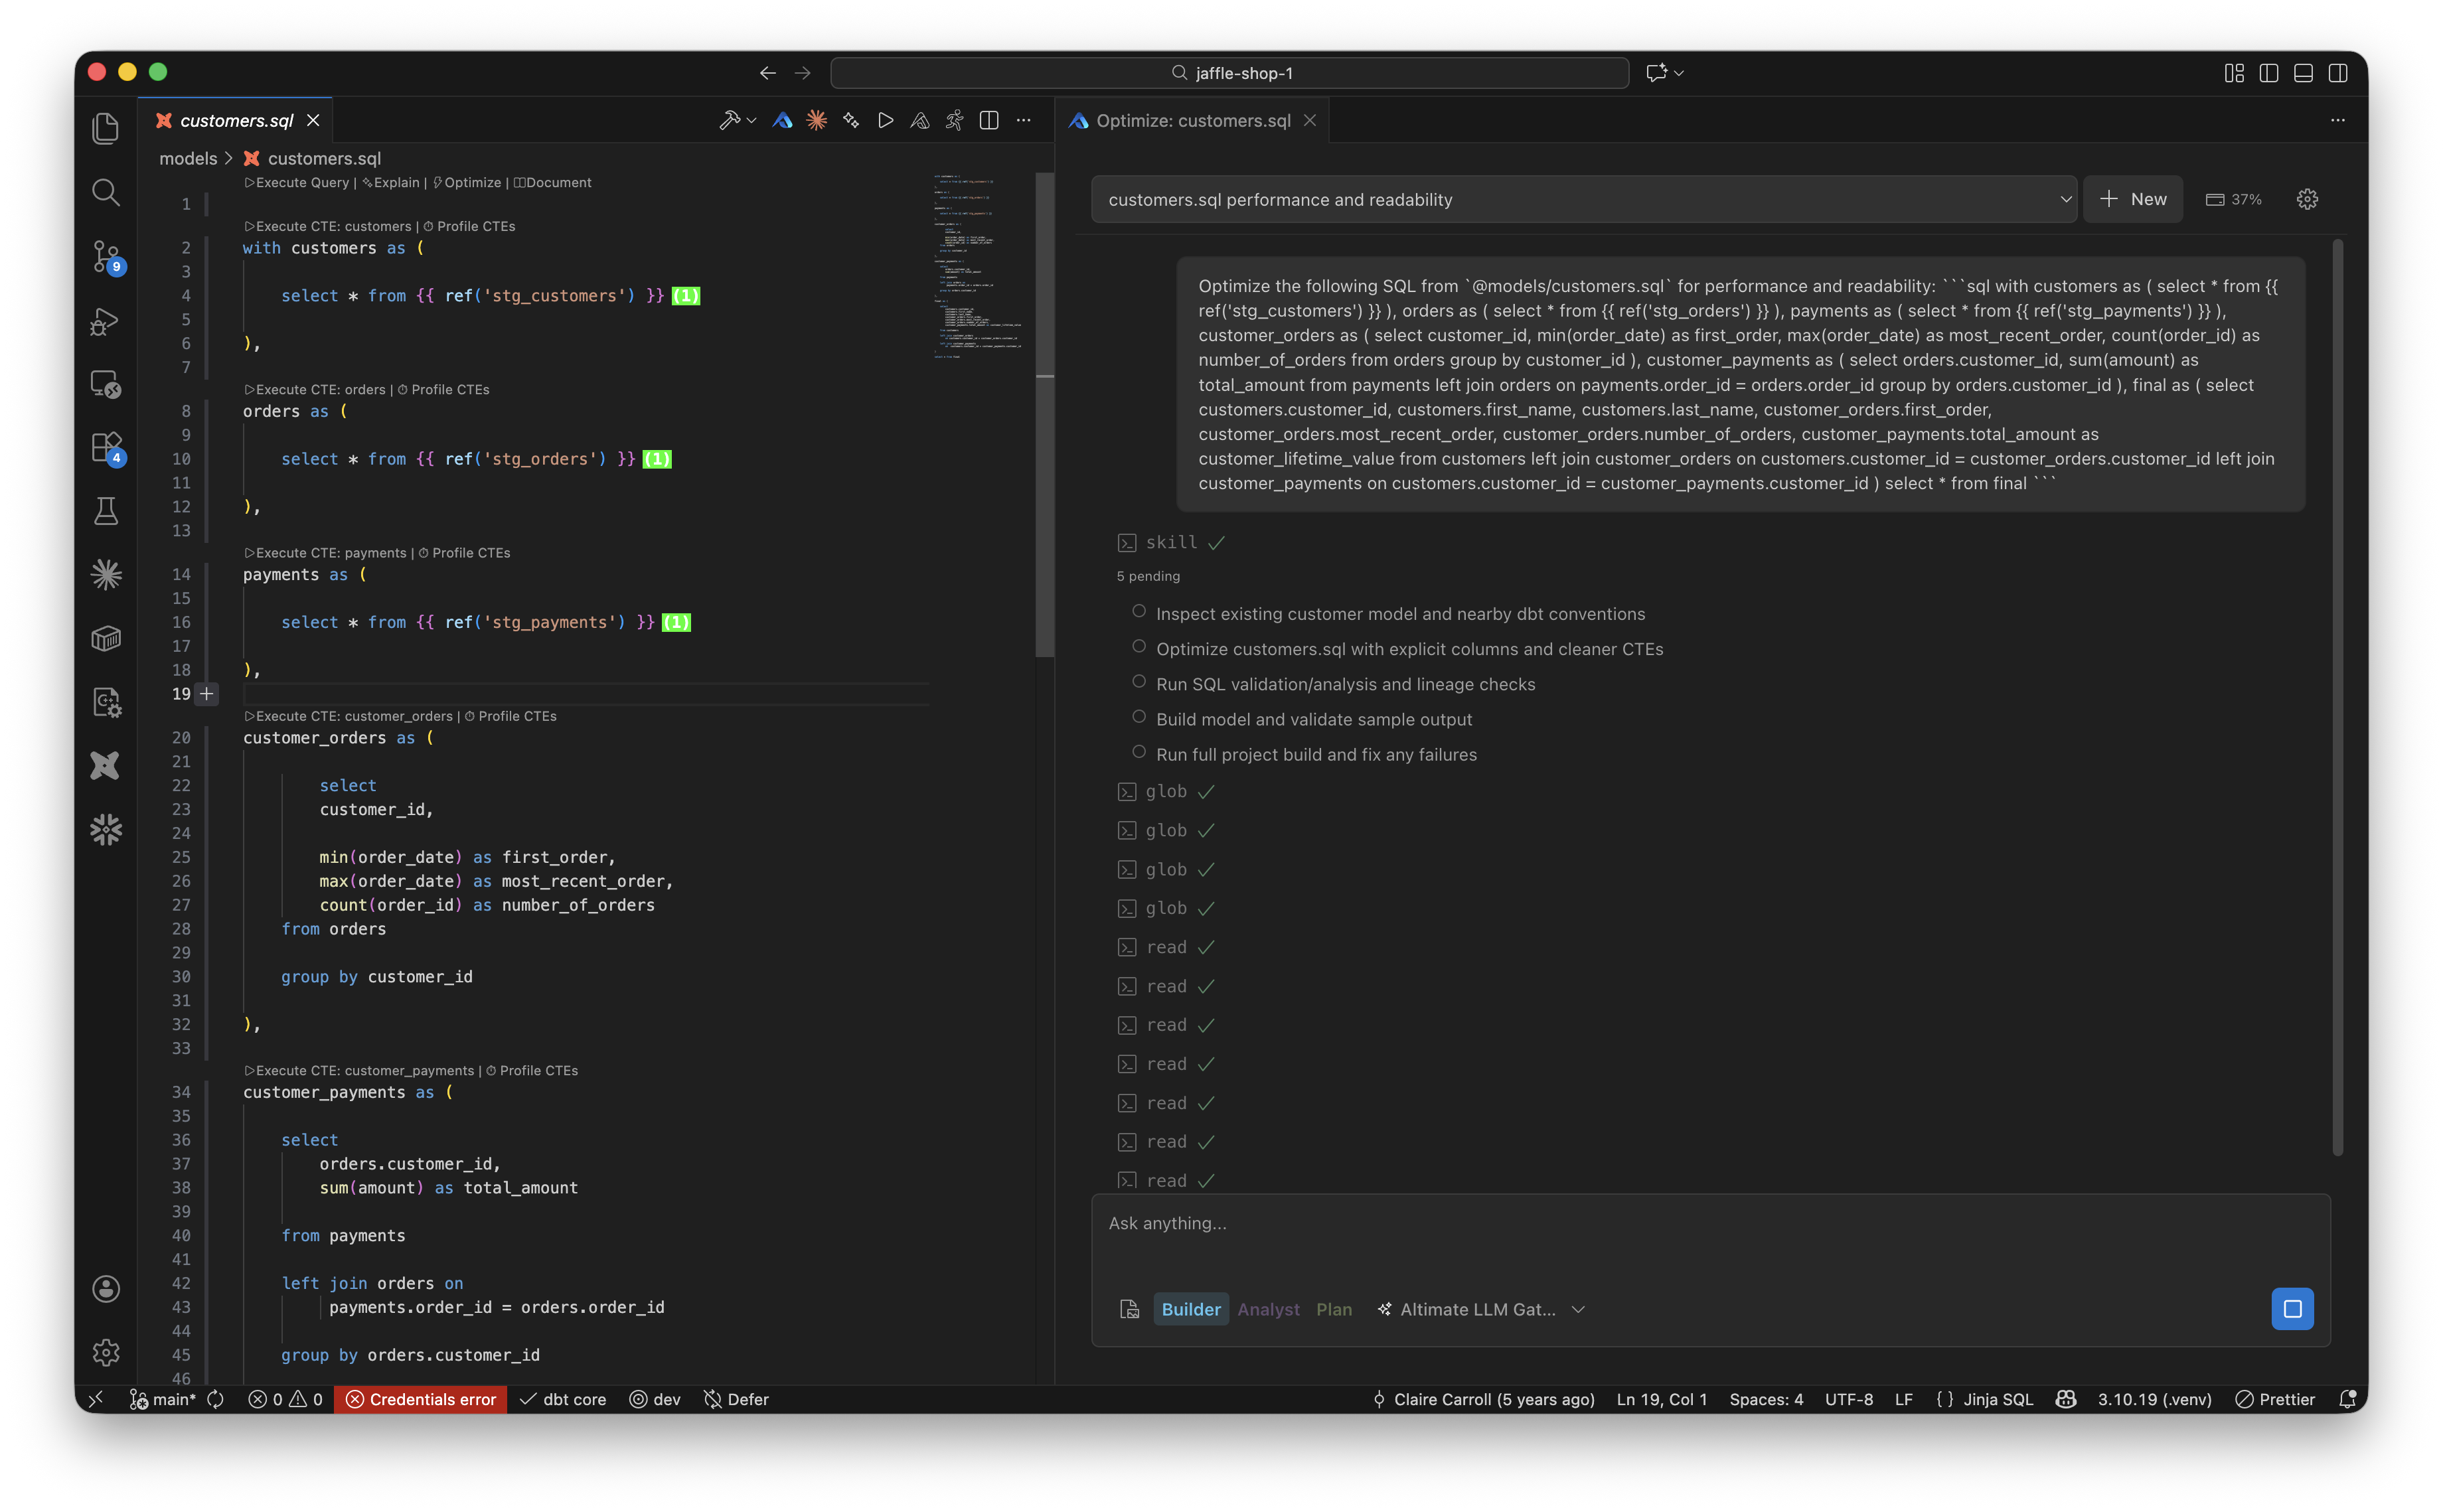Open the Remote Explorer view
Screen dimensions: 2443x1512
coord(106,384)
